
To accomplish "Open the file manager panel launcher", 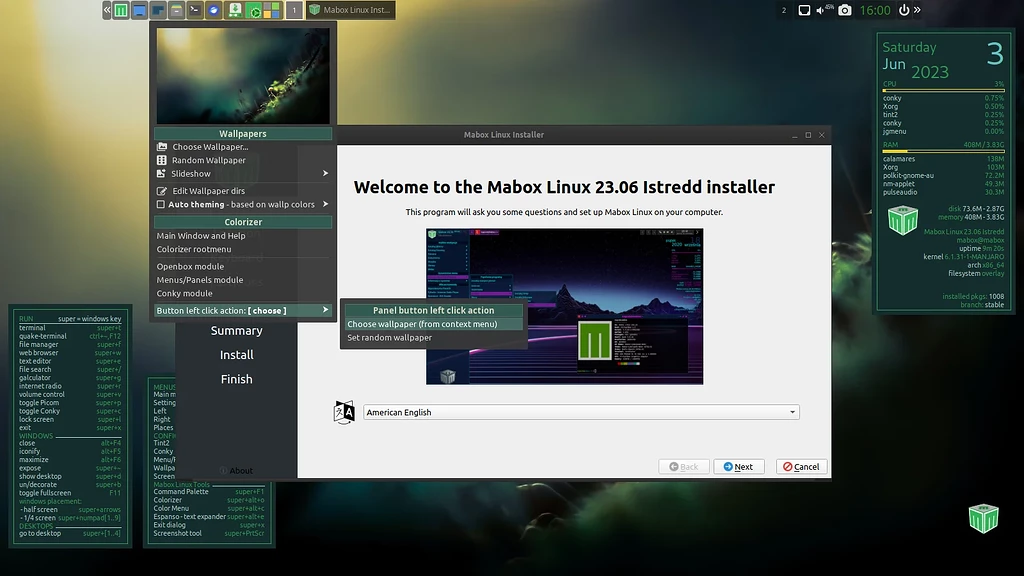I will click(177, 11).
